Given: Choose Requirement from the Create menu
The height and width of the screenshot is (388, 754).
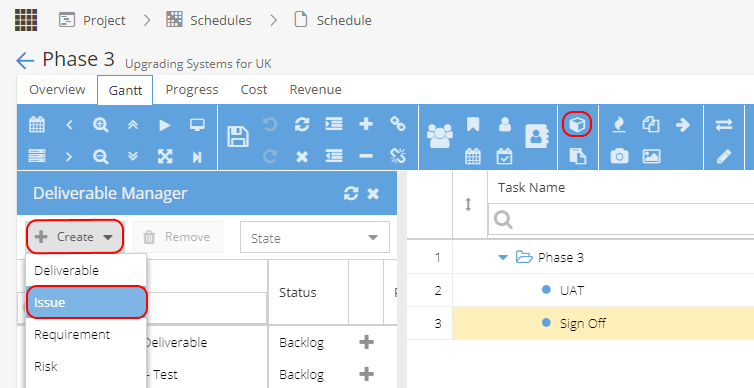Looking at the screenshot, I should (86, 335).
